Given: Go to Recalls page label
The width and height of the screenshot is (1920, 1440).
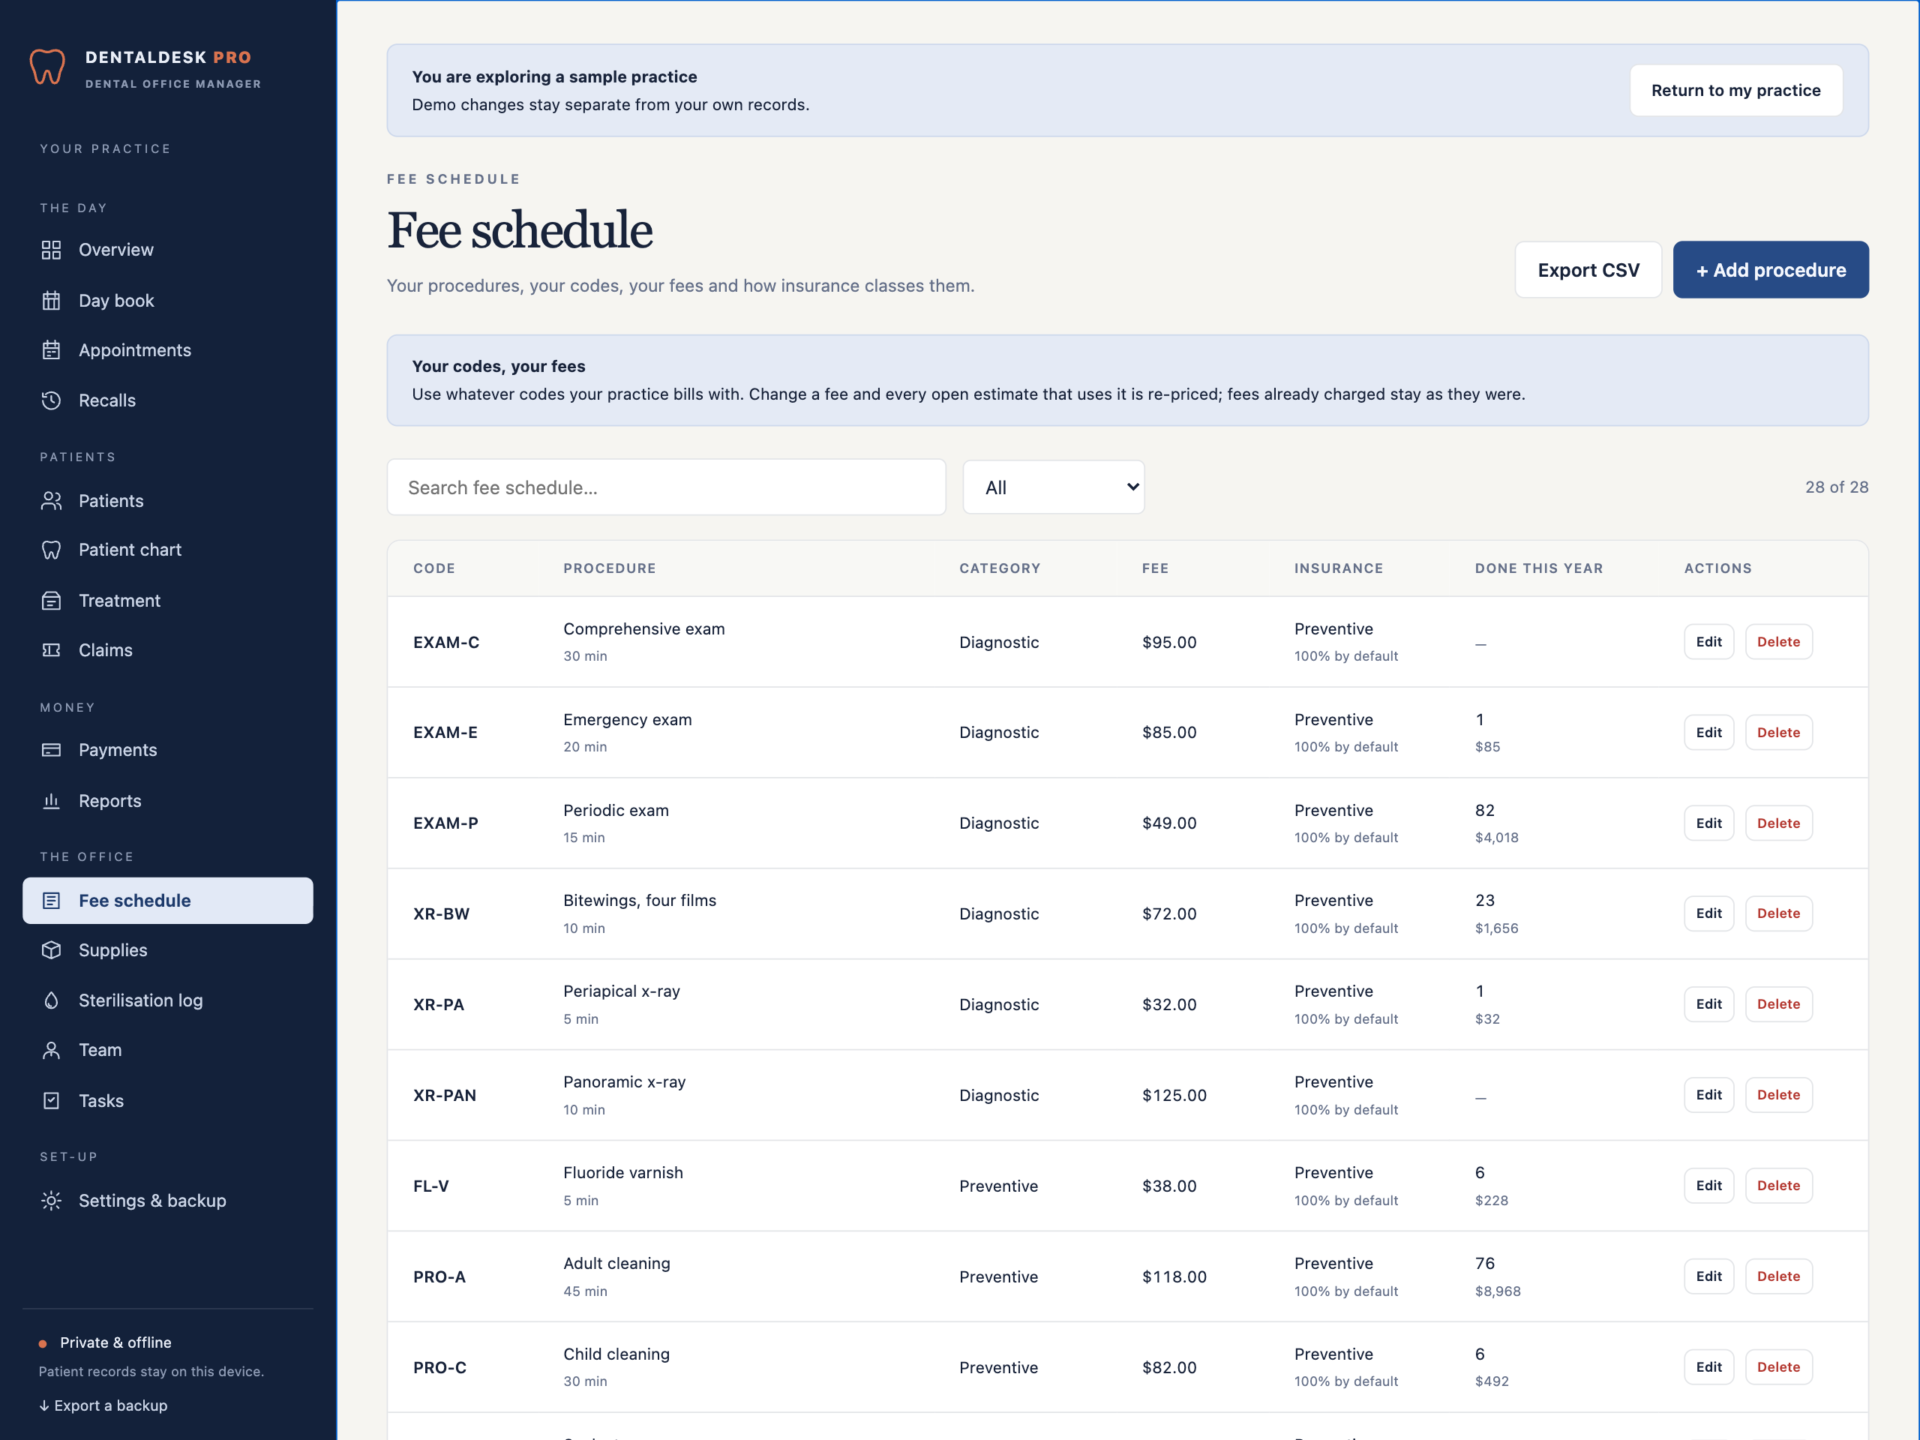Looking at the screenshot, I should tap(107, 400).
